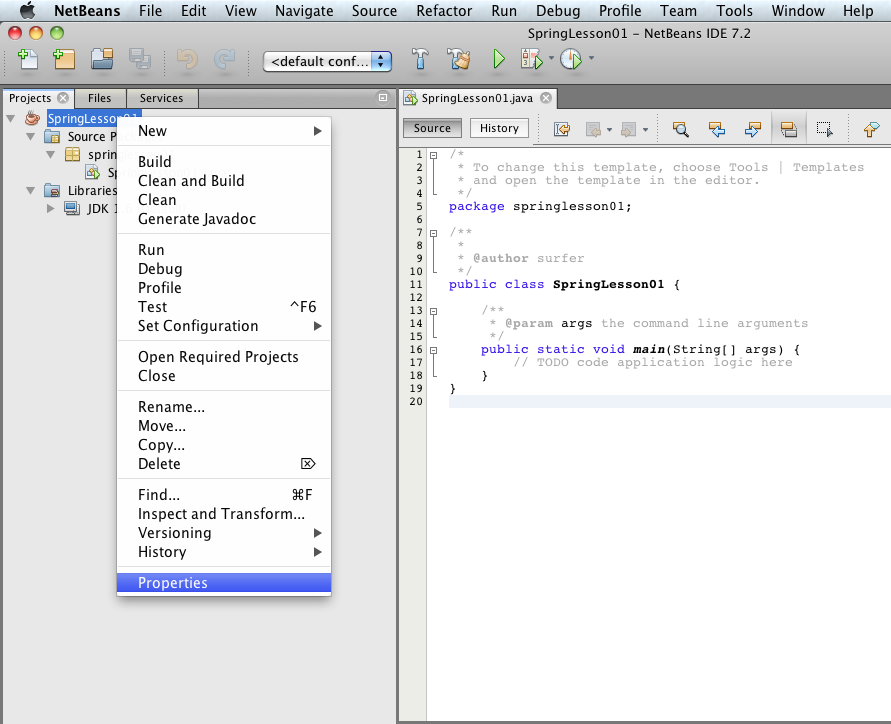Open Set Configuration submenu

[224, 326]
